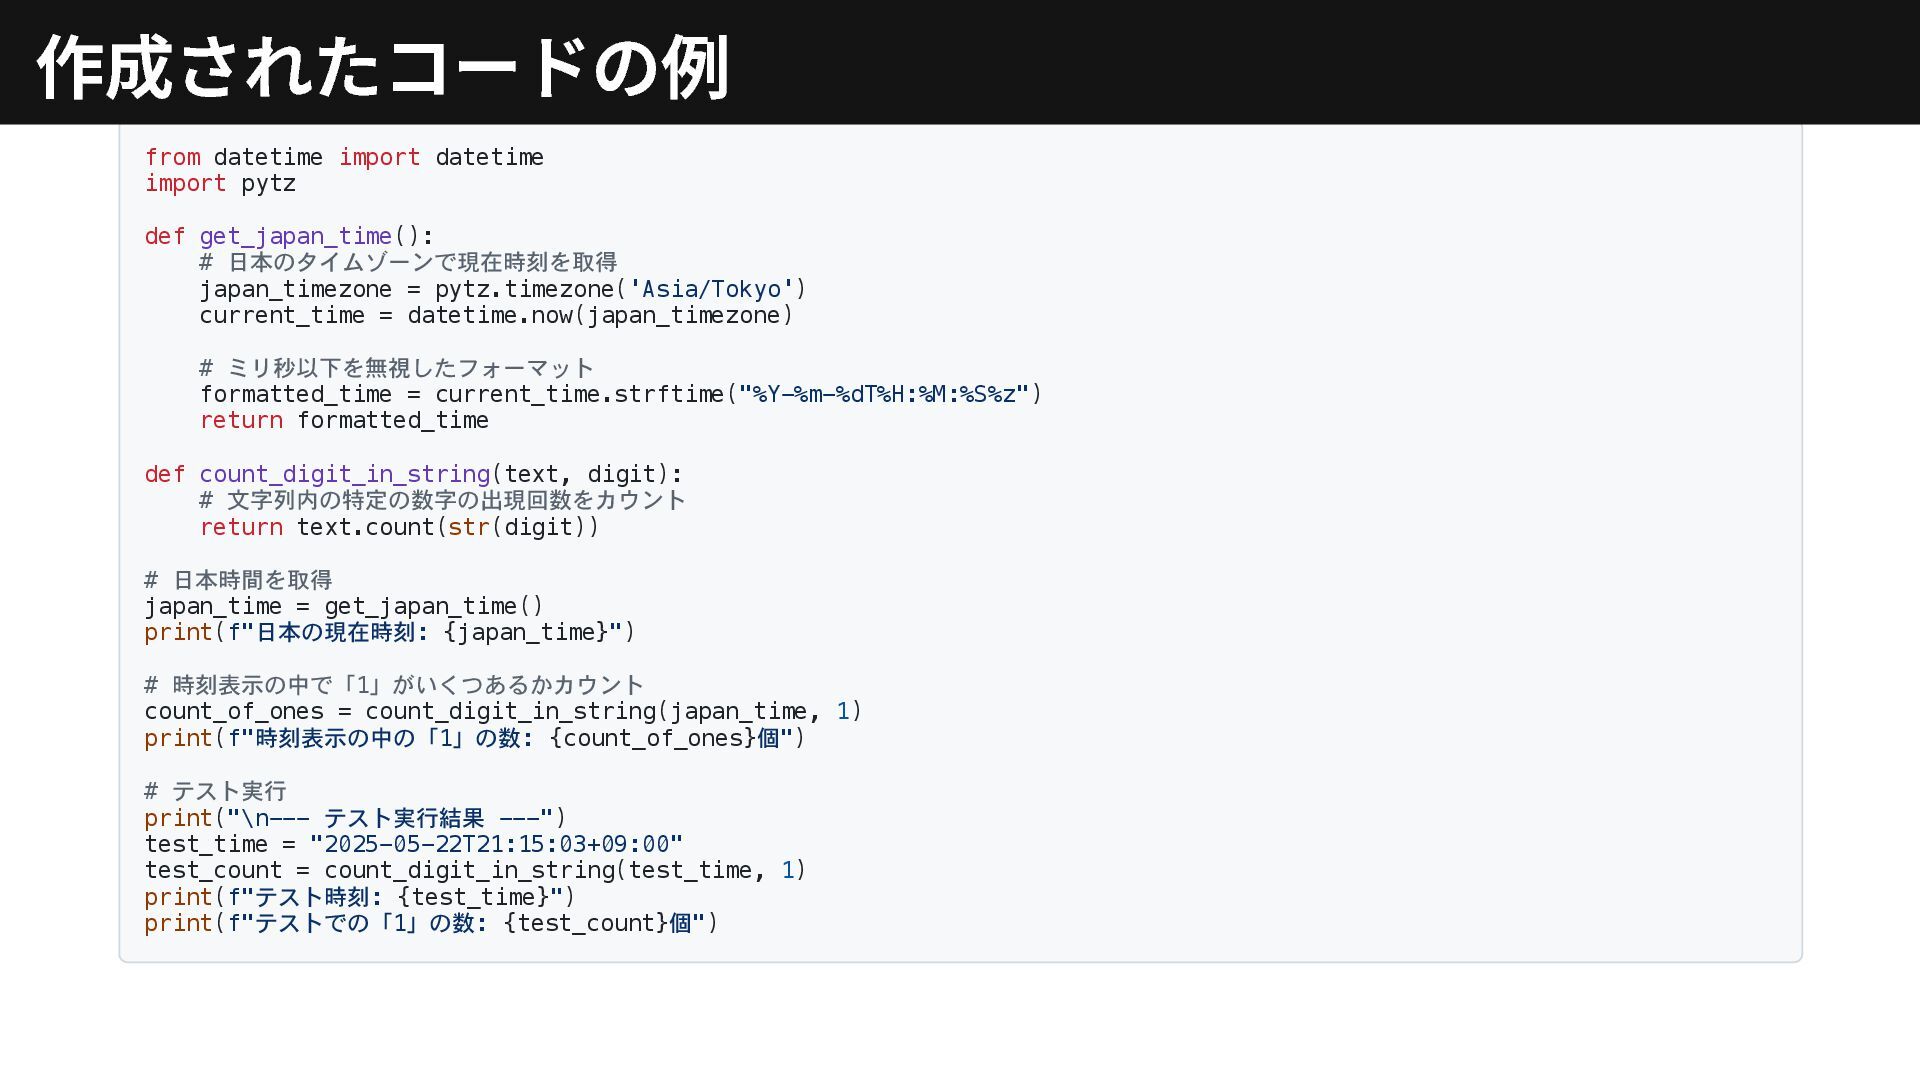This screenshot has height=1080, width=1920.
Task: Click the test_time string '2025-05-22T21:15:03+09:00'
Action: 496,844
